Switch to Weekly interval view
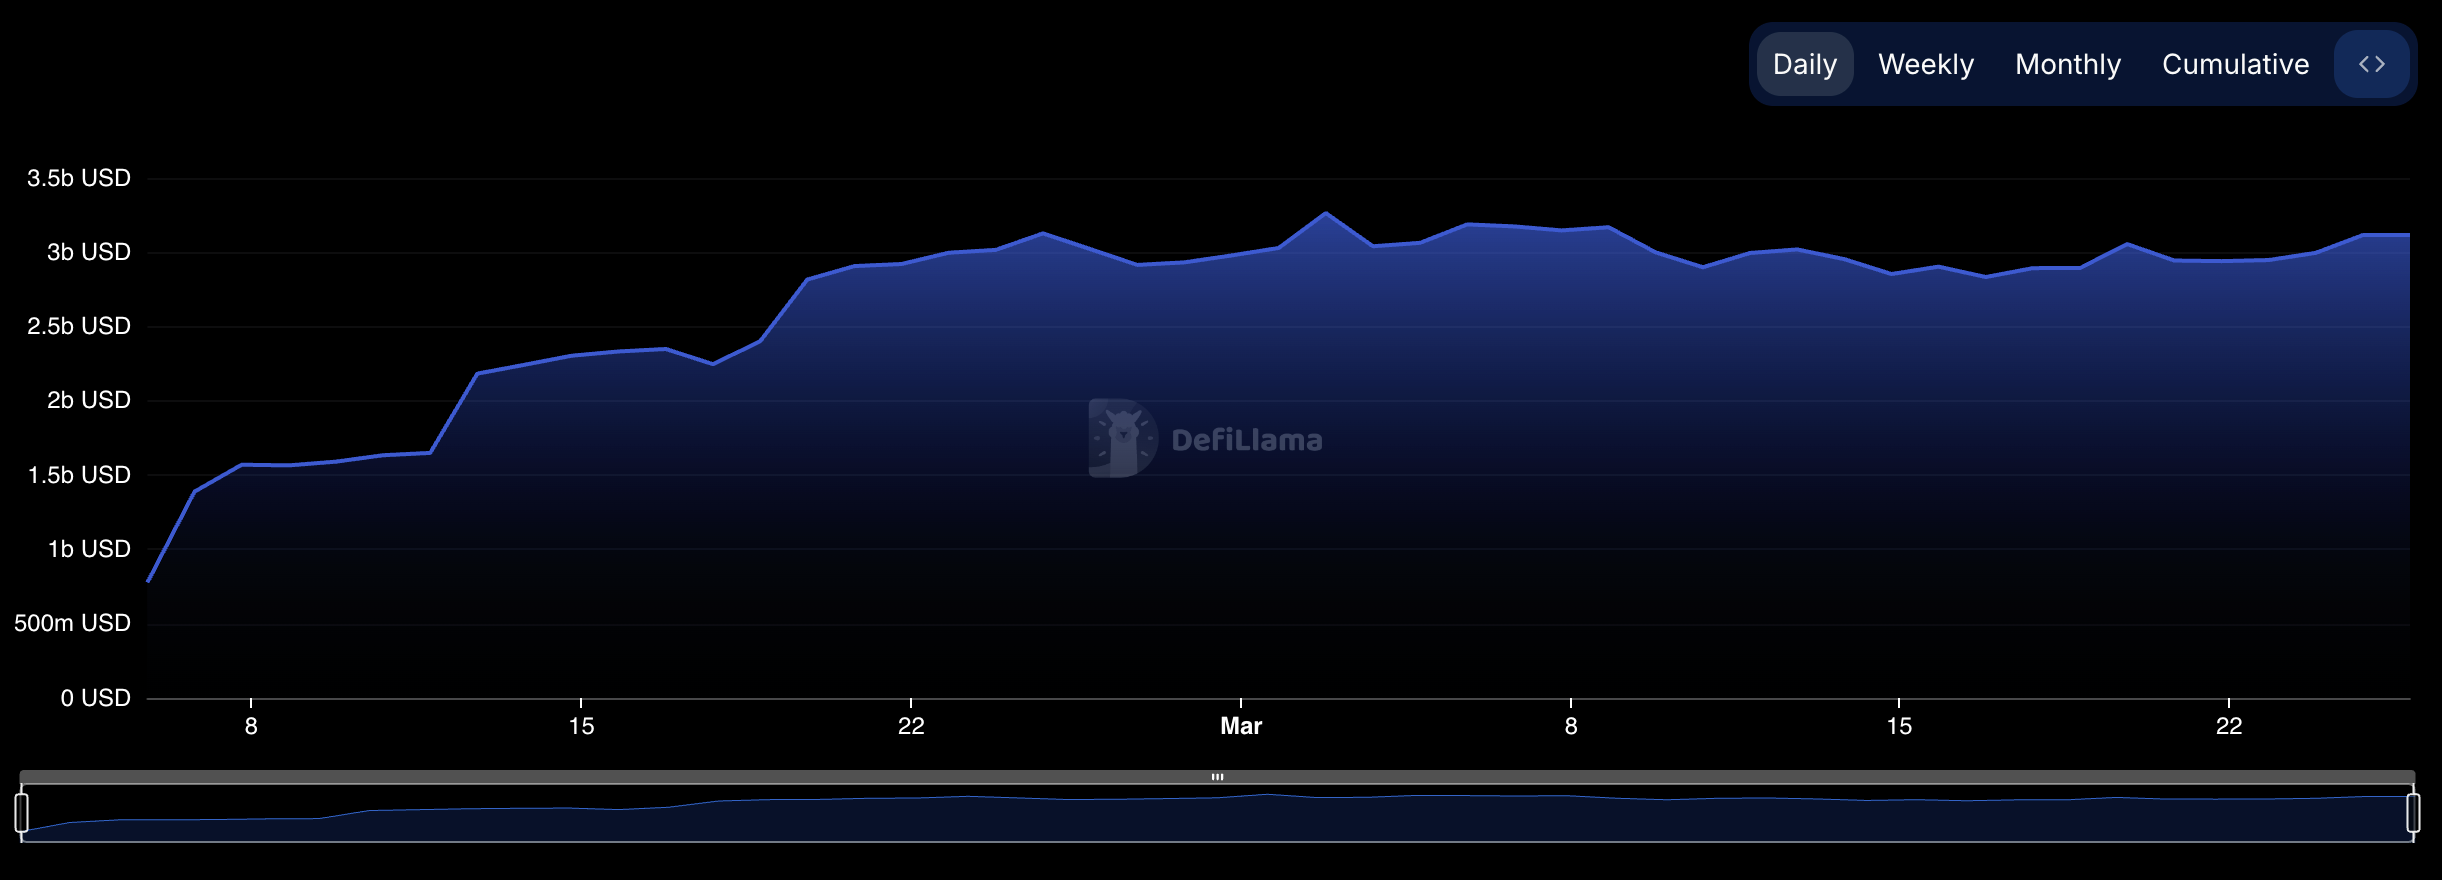Image resolution: width=2442 pixels, height=880 pixels. [x=1926, y=64]
